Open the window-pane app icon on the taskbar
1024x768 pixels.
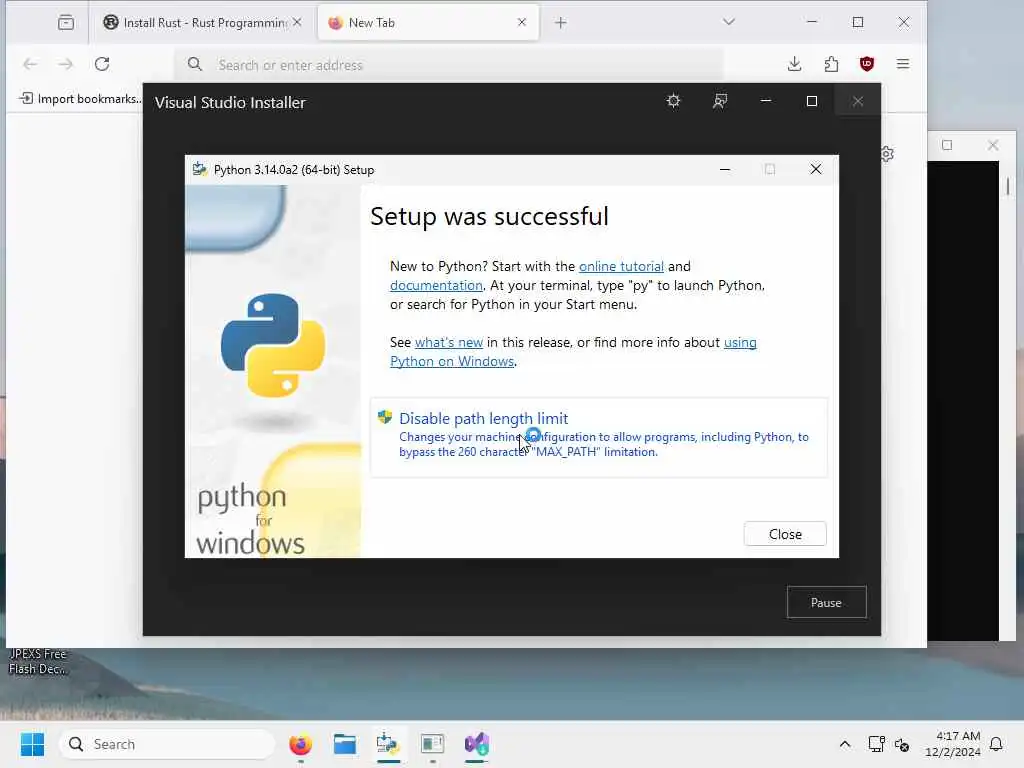tap(432, 744)
